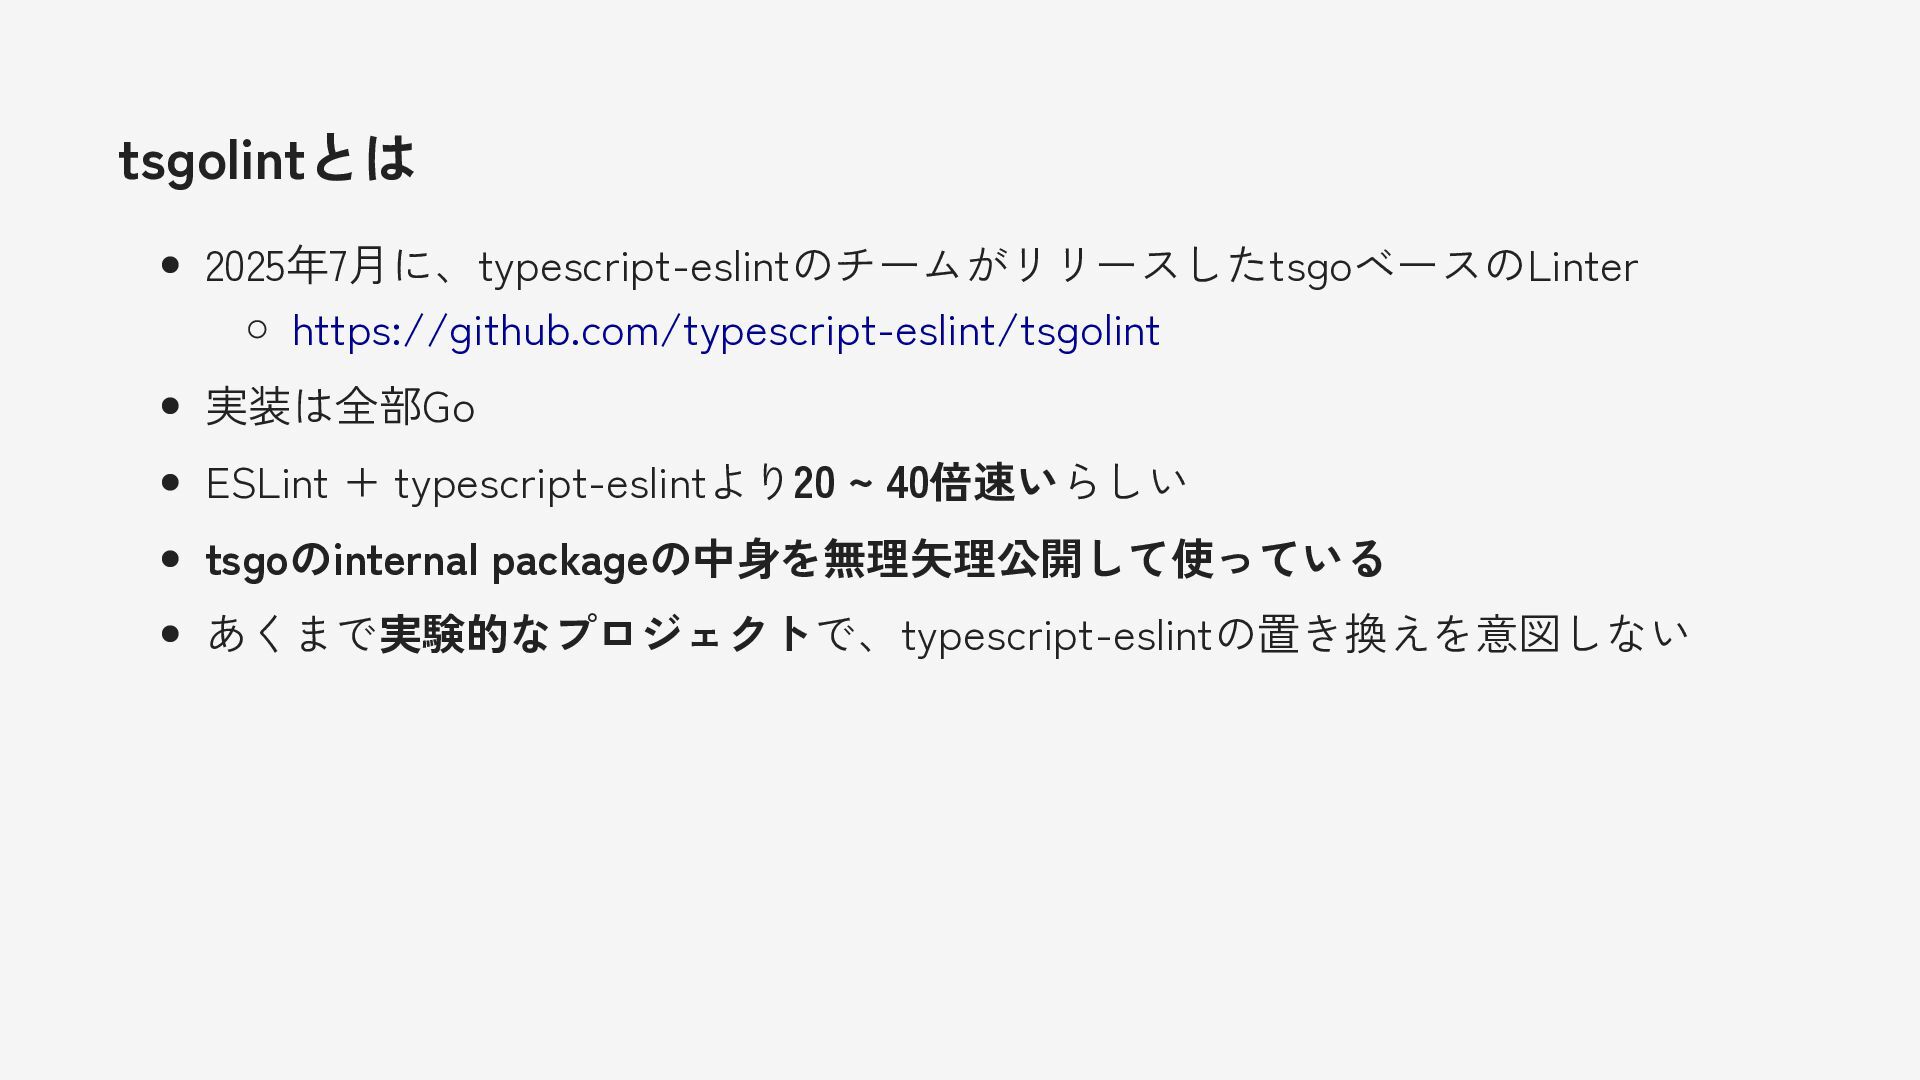The width and height of the screenshot is (1920, 1080).
Task: Click the bold text '20 ~ 40倍速い'
Action: click(x=925, y=483)
